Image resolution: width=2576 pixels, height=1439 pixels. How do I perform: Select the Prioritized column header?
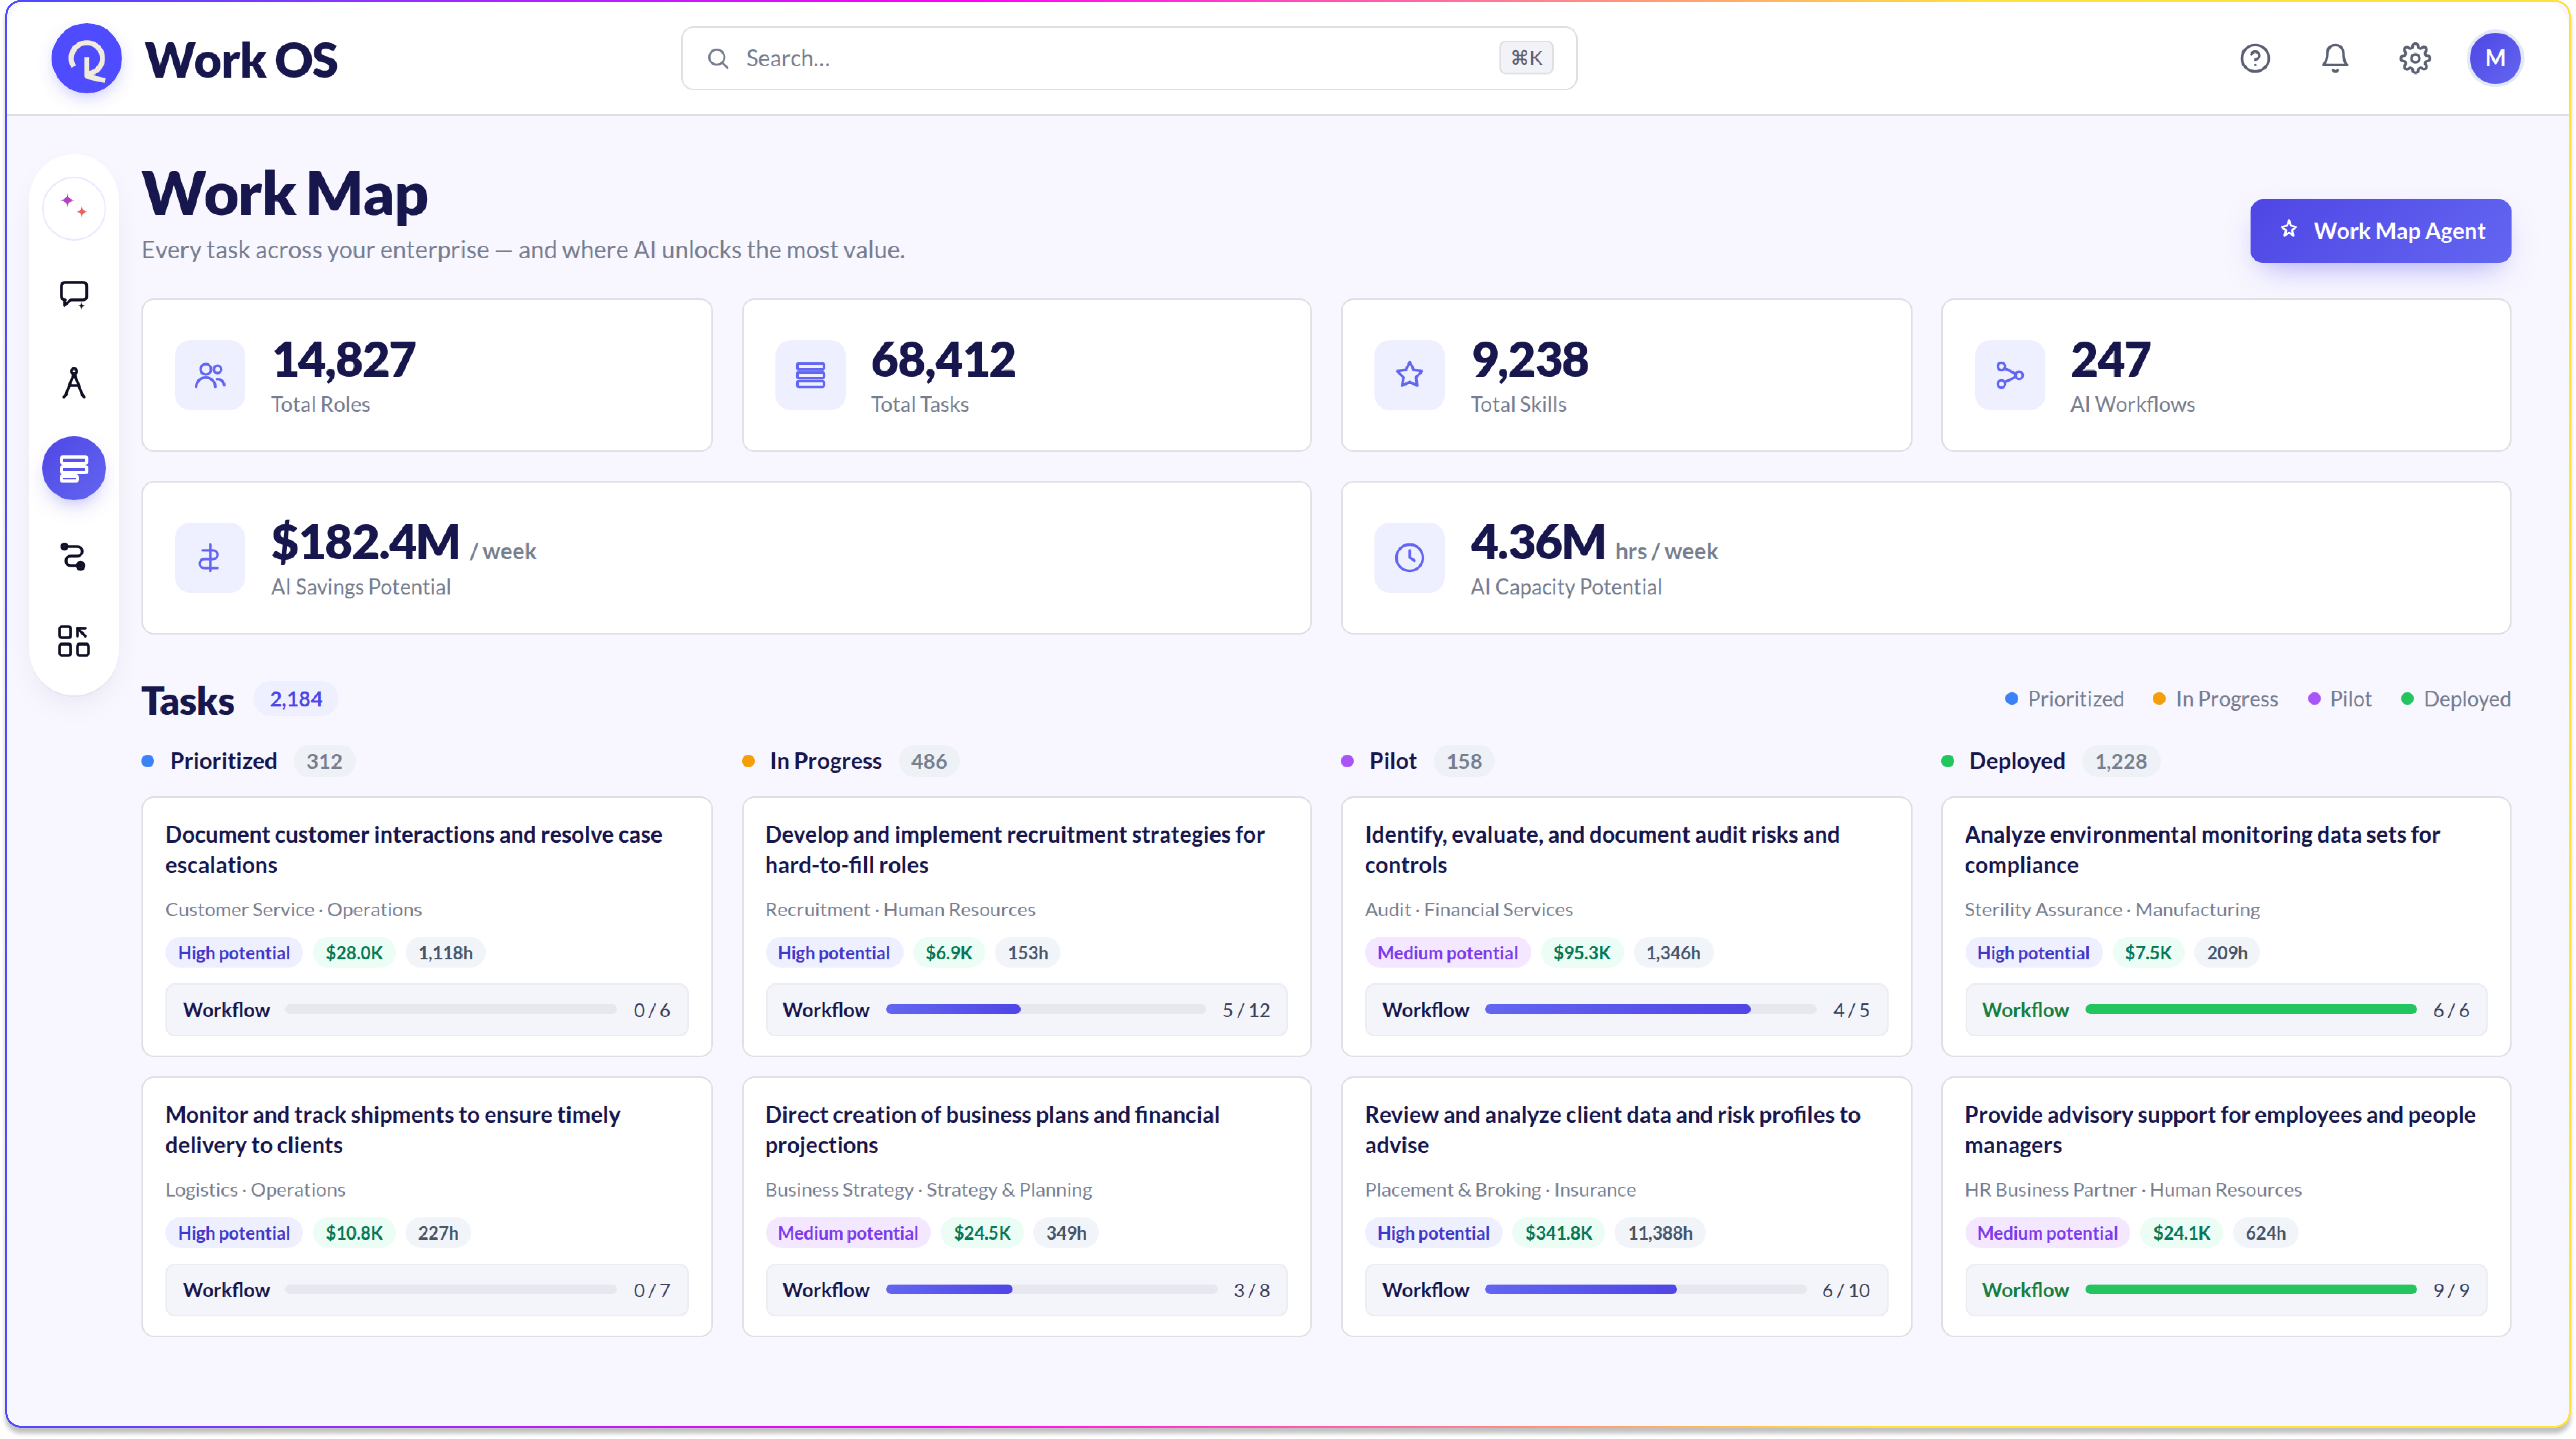248,761
